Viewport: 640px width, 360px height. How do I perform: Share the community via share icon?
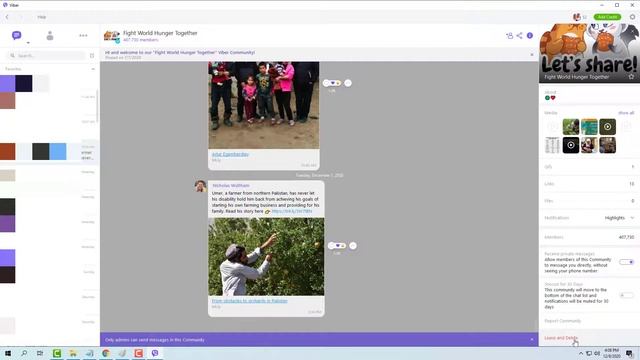click(x=519, y=36)
